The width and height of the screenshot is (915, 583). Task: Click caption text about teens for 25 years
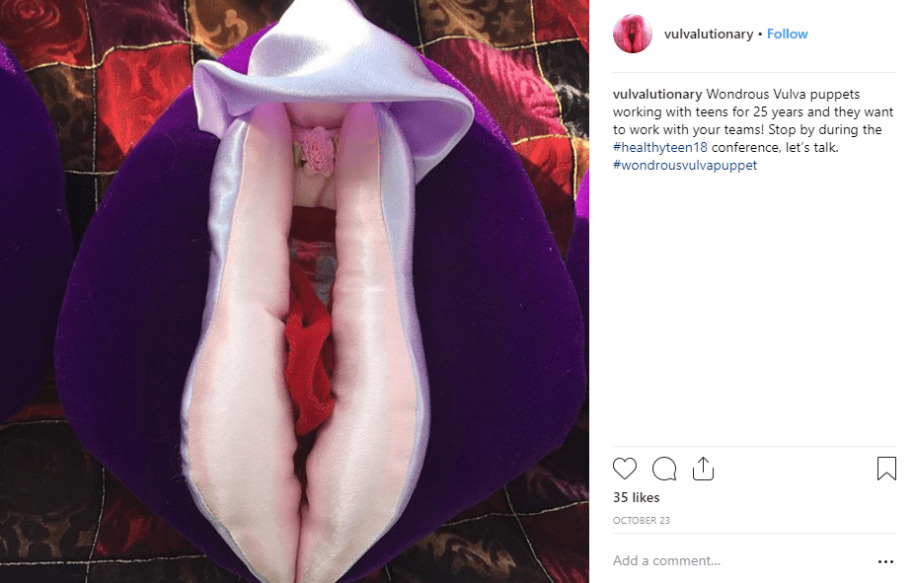tap(753, 111)
